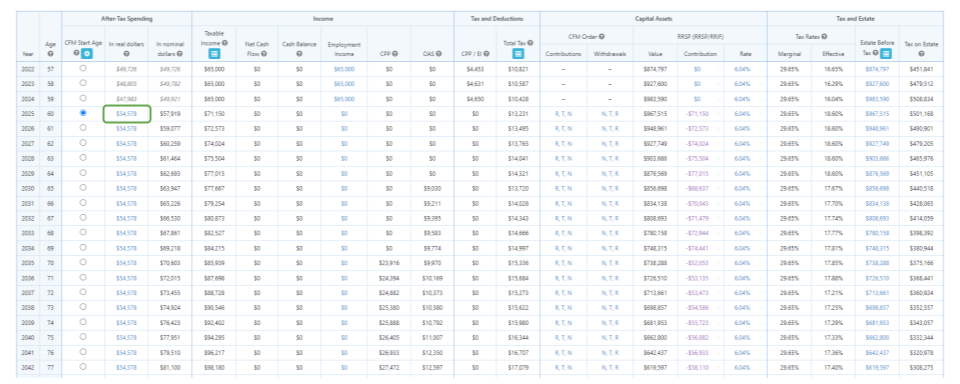Click OAS value $9,030 for 2030
The height and width of the screenshot is (384, 960).
coord(432,188)
